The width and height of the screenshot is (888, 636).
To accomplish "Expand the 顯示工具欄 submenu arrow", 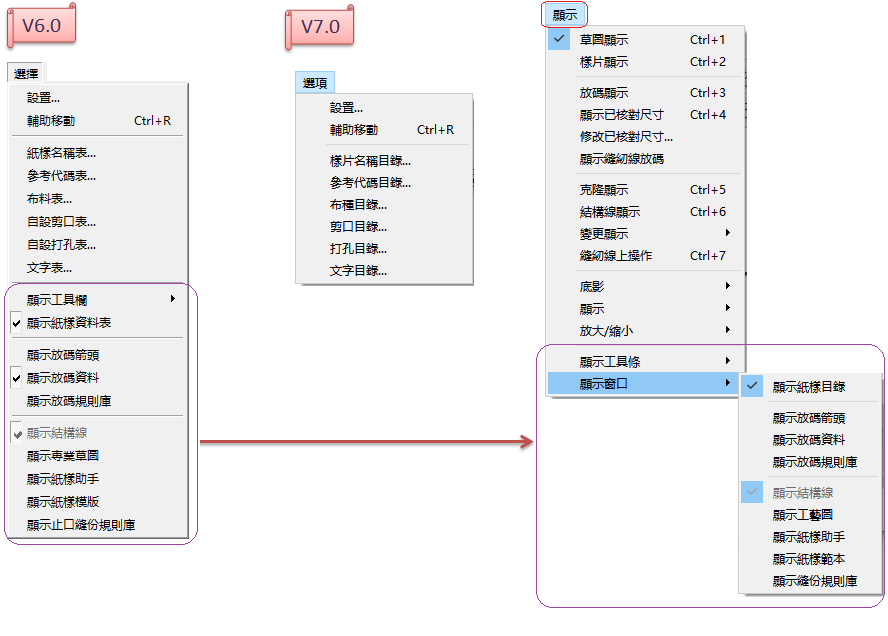I will [173, 299].
